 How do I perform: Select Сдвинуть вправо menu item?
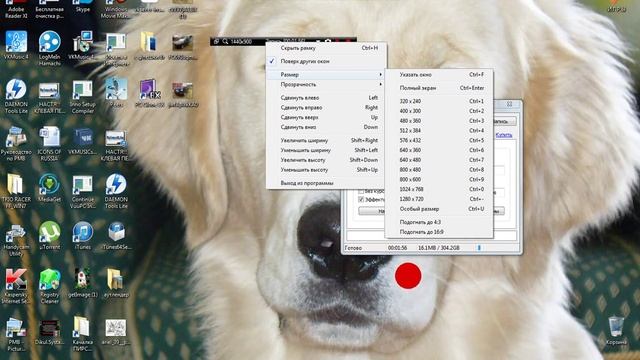click(325, 107)
